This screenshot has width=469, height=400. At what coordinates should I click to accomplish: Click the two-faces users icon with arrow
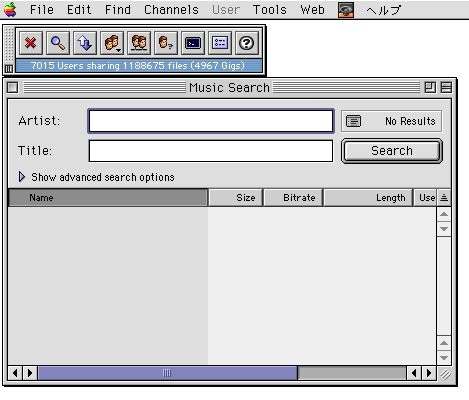click(112, 43)
